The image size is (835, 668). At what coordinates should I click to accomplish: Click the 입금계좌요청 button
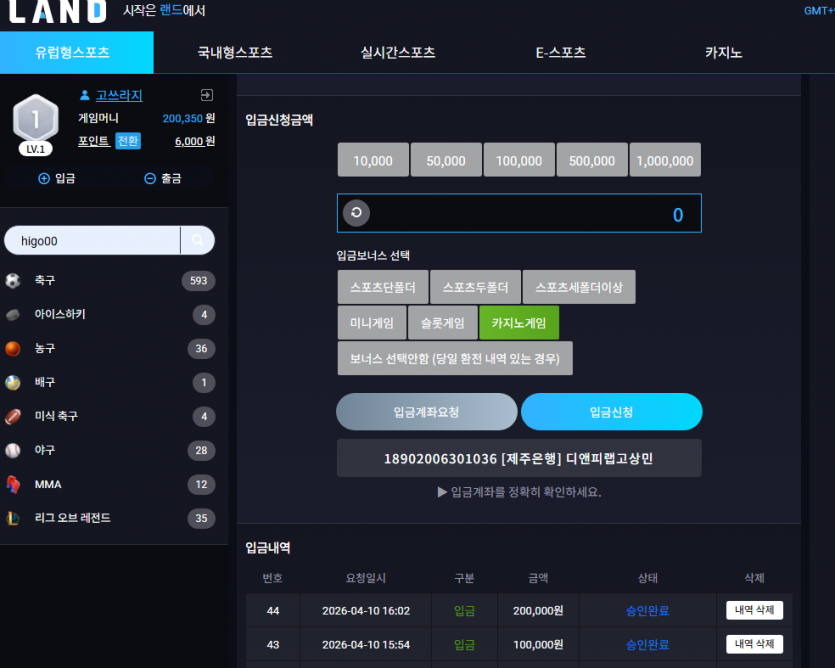click(x=427, y=412)
